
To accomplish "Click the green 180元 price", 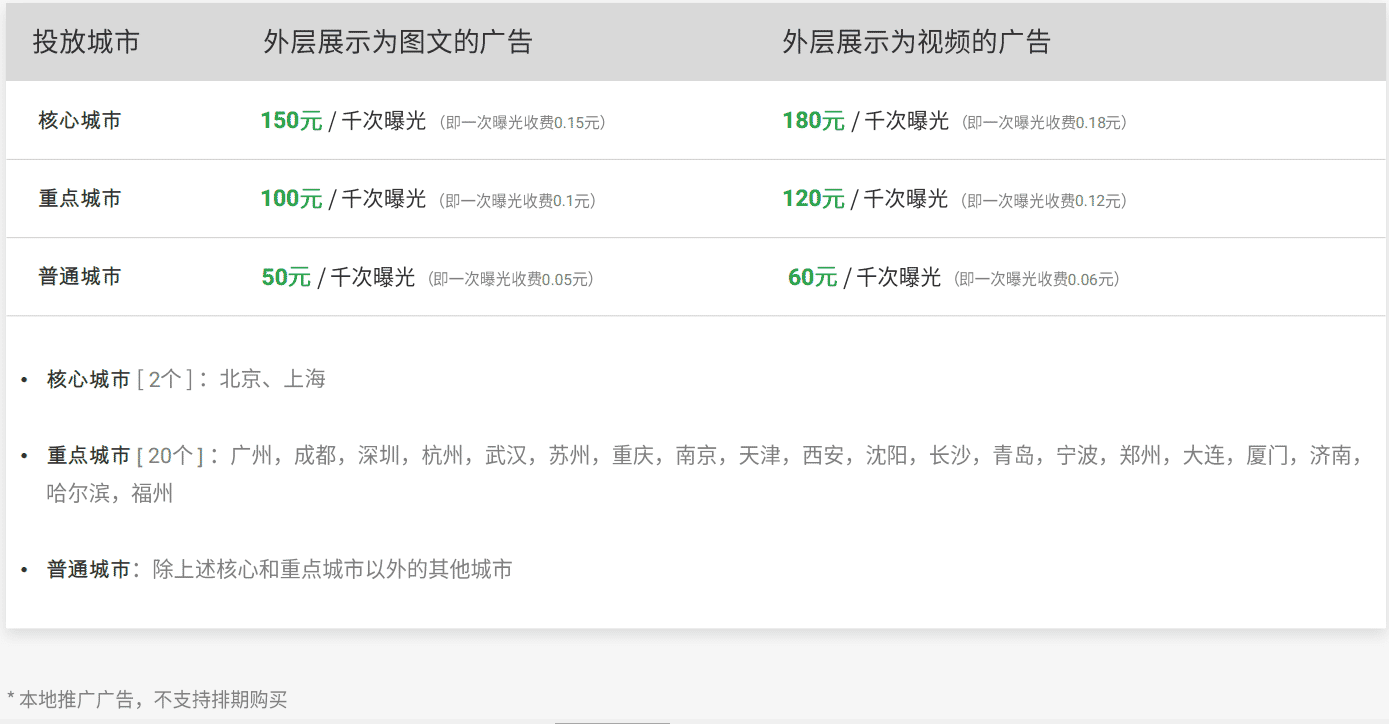I will point(813,121).
